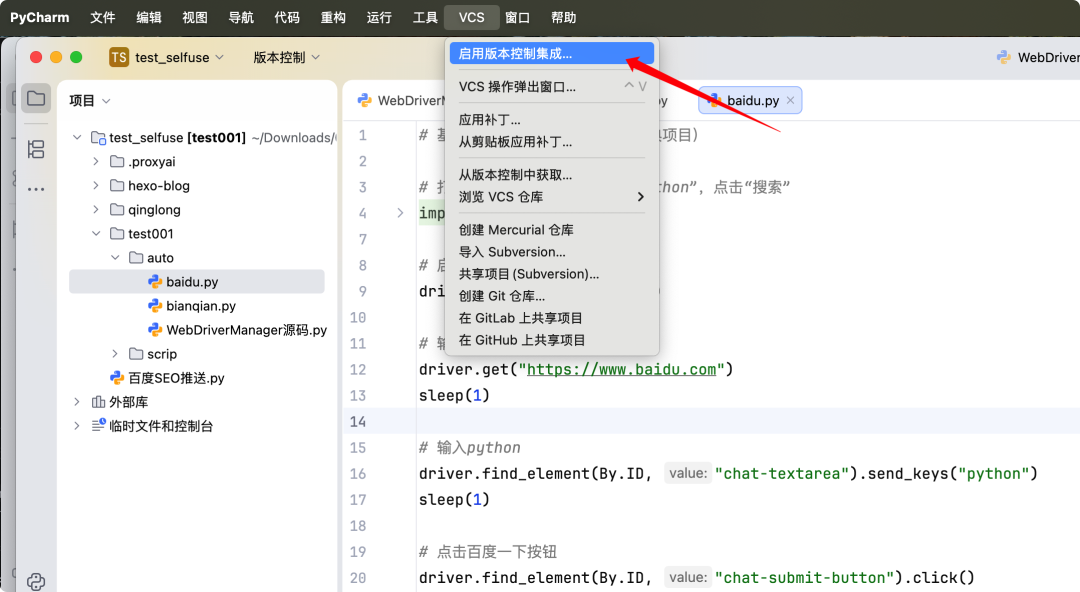Viewport: 1080px width, 592px height.
Task: Close the baidu.py editor tab
Action: tap(790, 100)
